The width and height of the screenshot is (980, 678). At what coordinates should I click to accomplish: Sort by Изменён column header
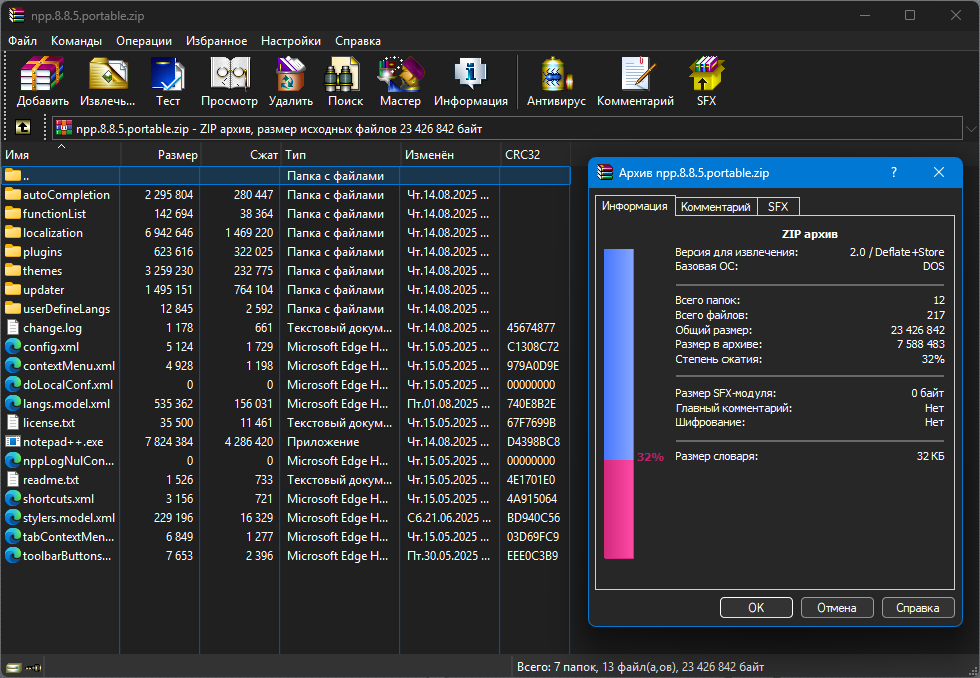tap(450, 154)
